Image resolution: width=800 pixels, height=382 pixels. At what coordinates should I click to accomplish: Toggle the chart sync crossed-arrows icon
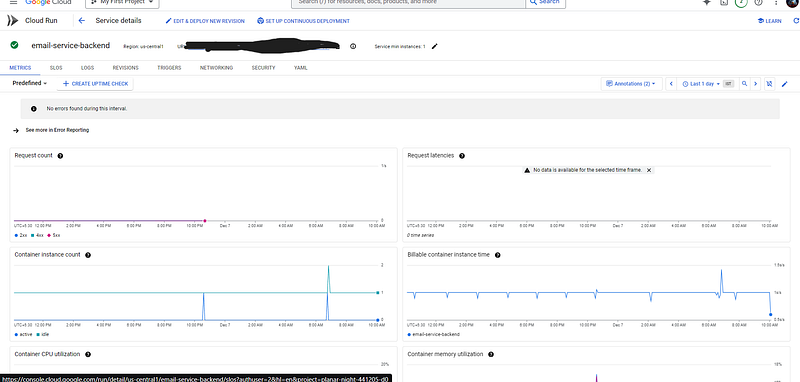[769, 84]
